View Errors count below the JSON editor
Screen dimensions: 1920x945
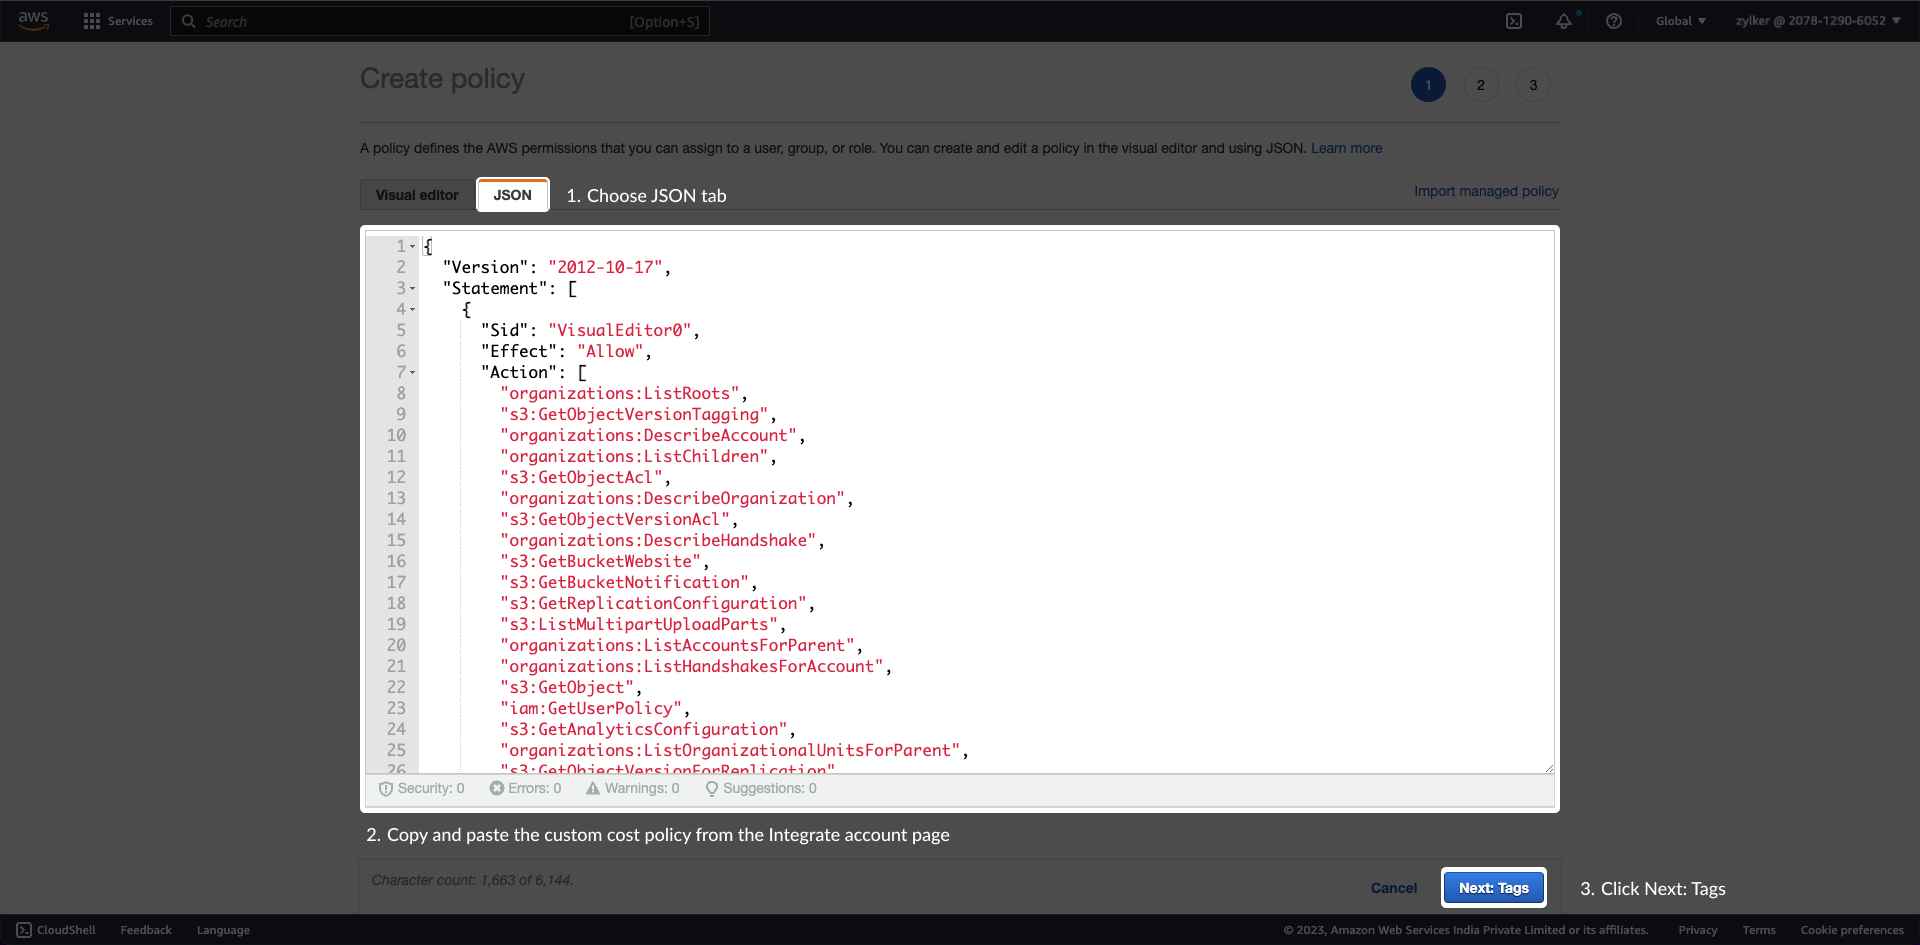(x=526, y=788)
